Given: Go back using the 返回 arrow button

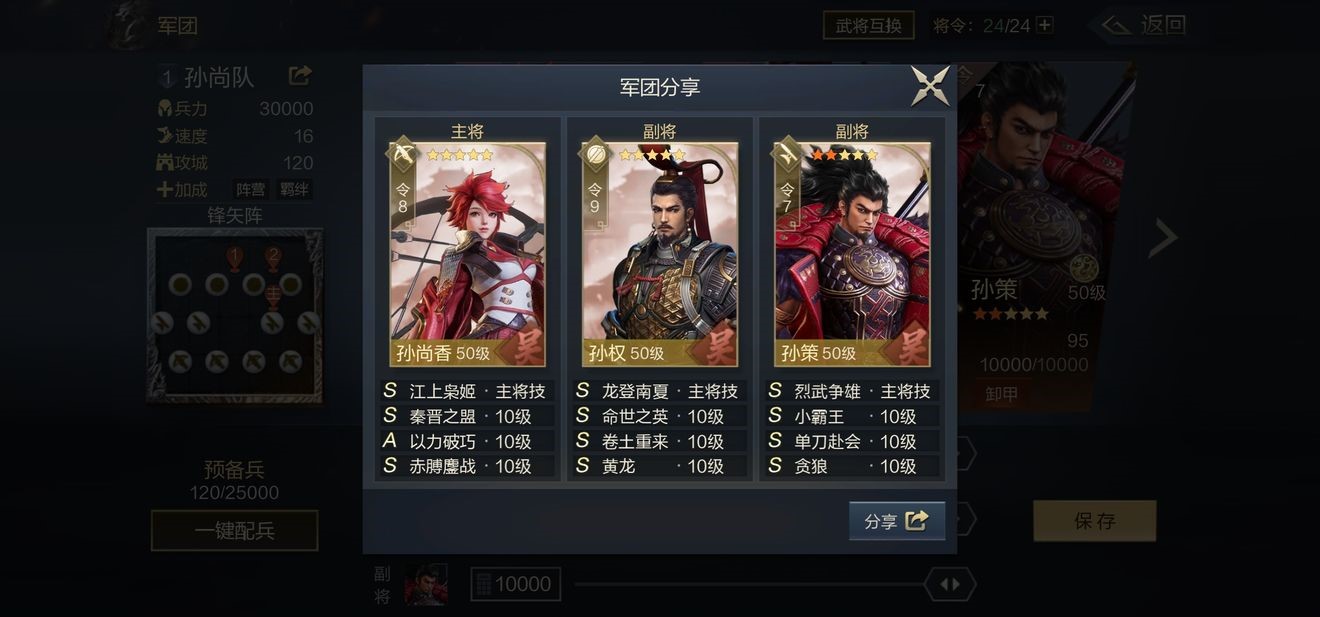Looking at the screenshot, I should [1140, 25].
